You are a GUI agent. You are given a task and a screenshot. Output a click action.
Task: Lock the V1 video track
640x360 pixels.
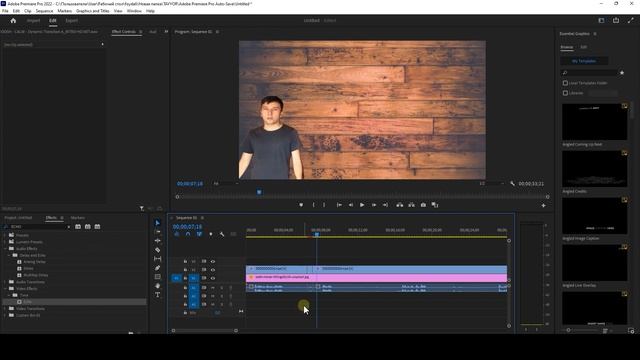click(x=185, y=278)
